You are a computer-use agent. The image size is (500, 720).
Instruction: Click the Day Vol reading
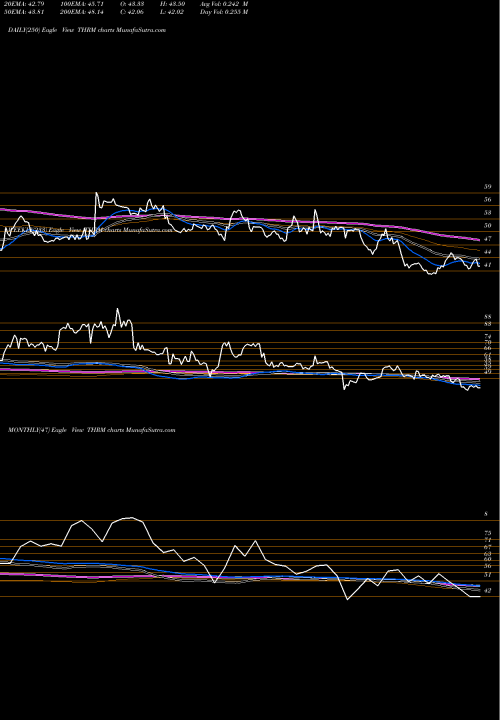click(x=224, y=12)
